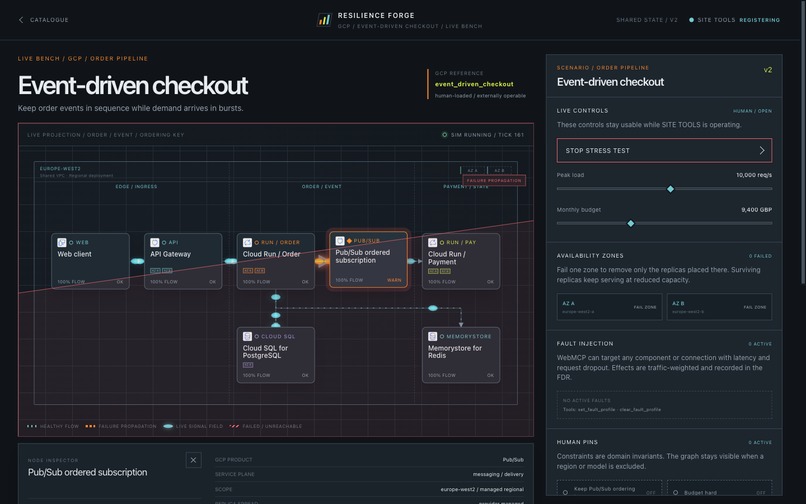Click the messaging / delivery service plane value
This screenshot has height=504, width=806.
[498, 474]
